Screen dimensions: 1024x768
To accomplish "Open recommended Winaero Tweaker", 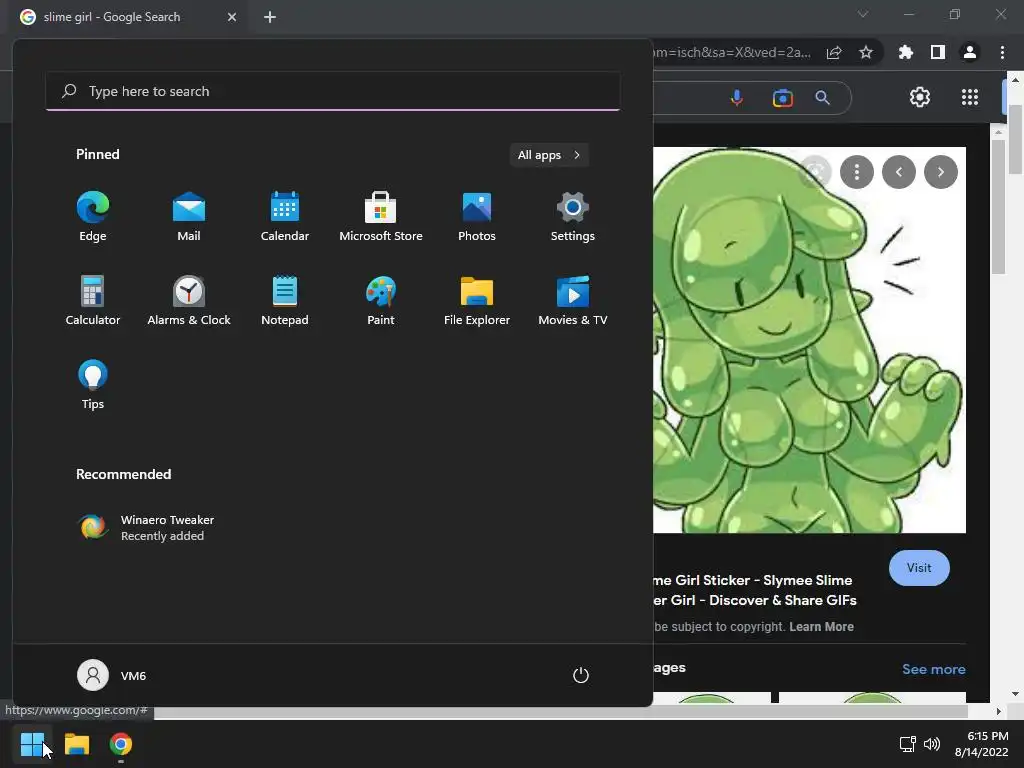I will click(147, 528).
